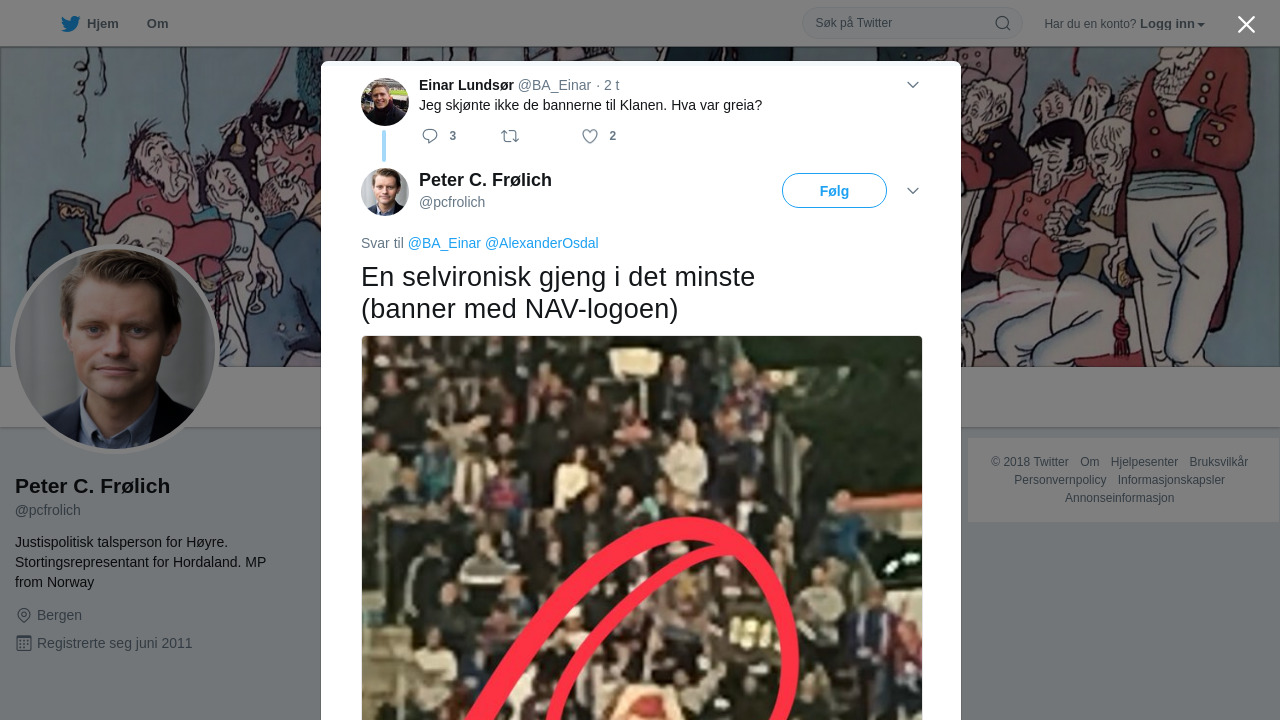The image size is (1280, 720).
Task: Open the Personvernpolicy footer link
Action: tap(1060, 480)
